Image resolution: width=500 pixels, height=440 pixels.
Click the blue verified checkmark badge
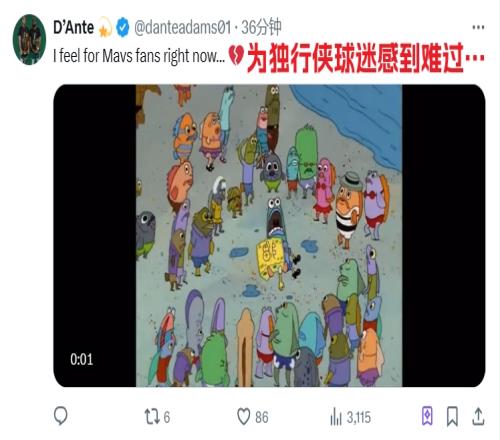click(x=123, y=27)
